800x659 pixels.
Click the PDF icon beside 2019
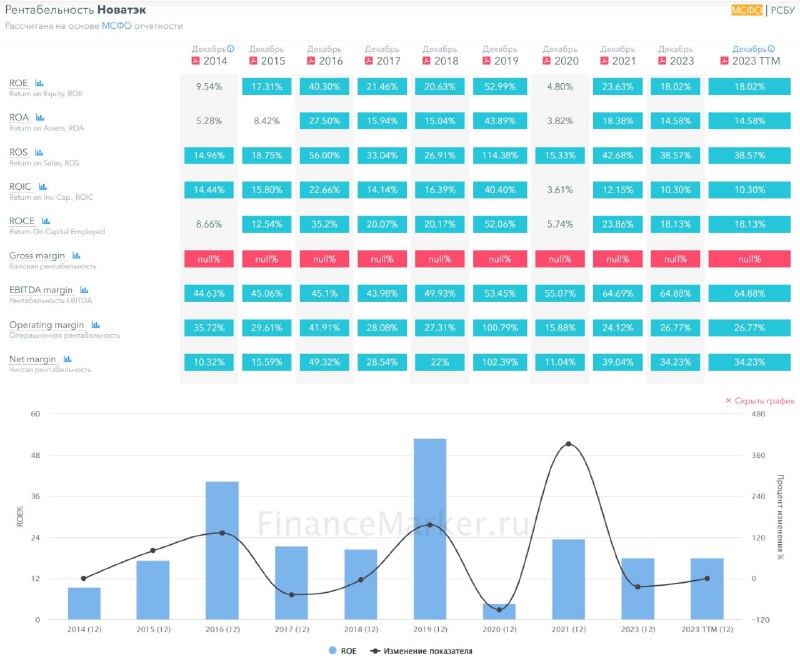click(486, 61)
